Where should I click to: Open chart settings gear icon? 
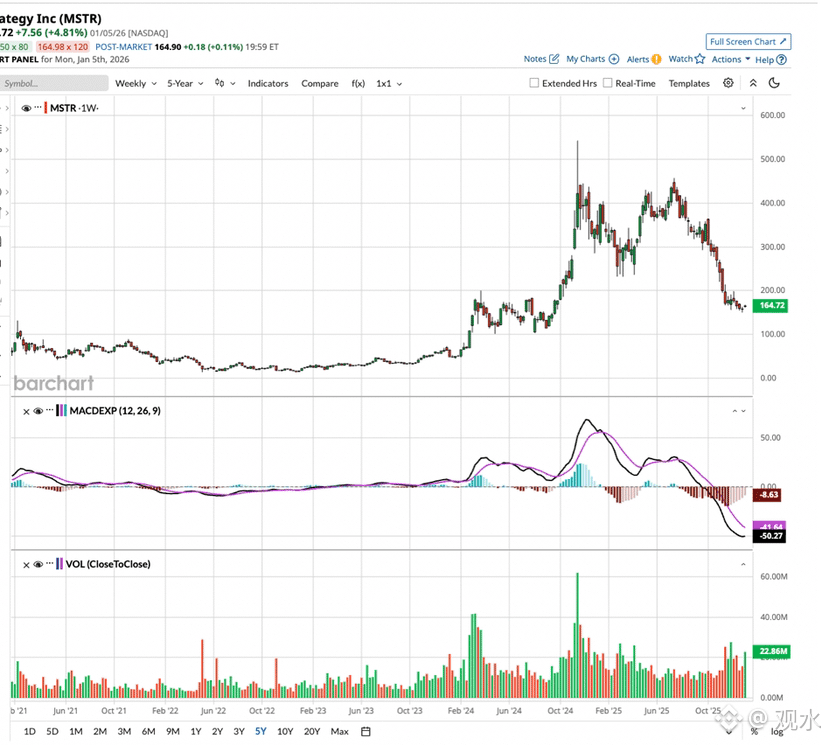click(x=729, y=83)
